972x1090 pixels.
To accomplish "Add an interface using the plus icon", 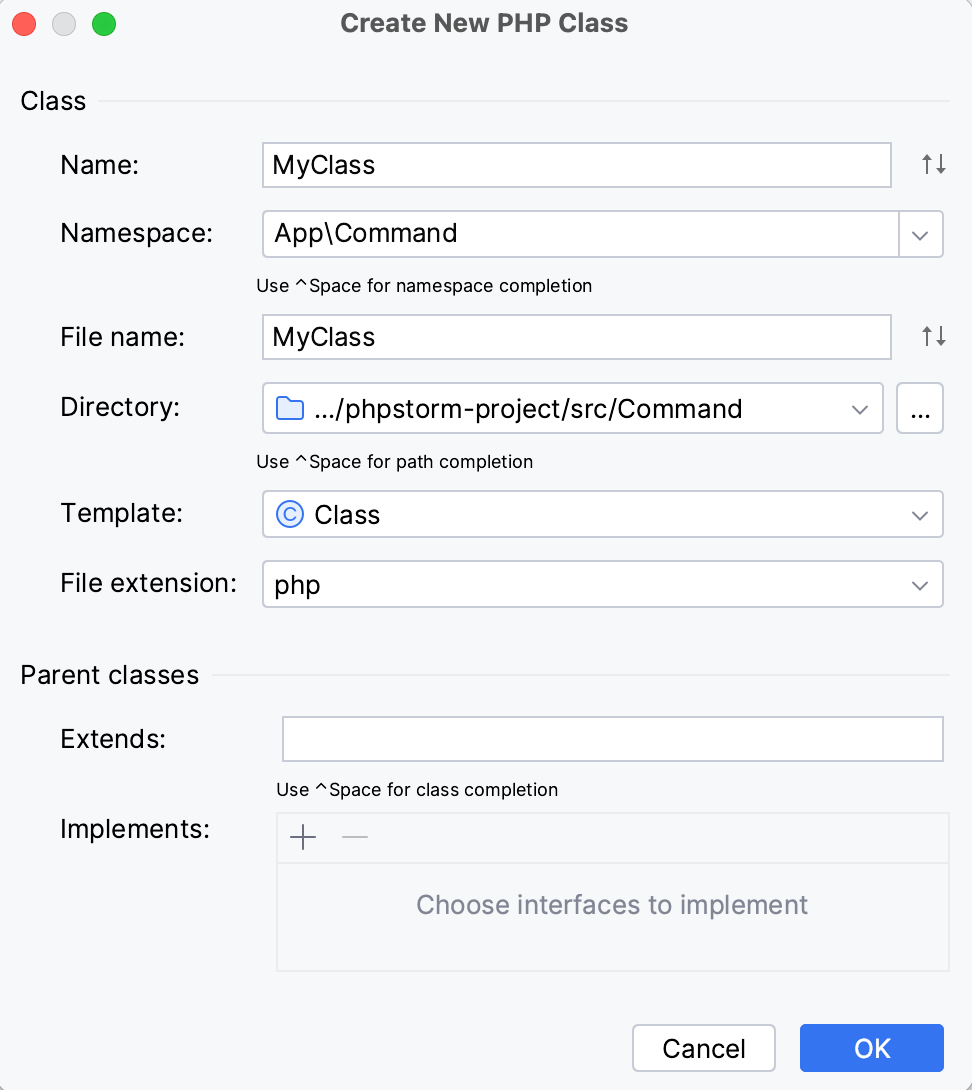I will 303,837.
